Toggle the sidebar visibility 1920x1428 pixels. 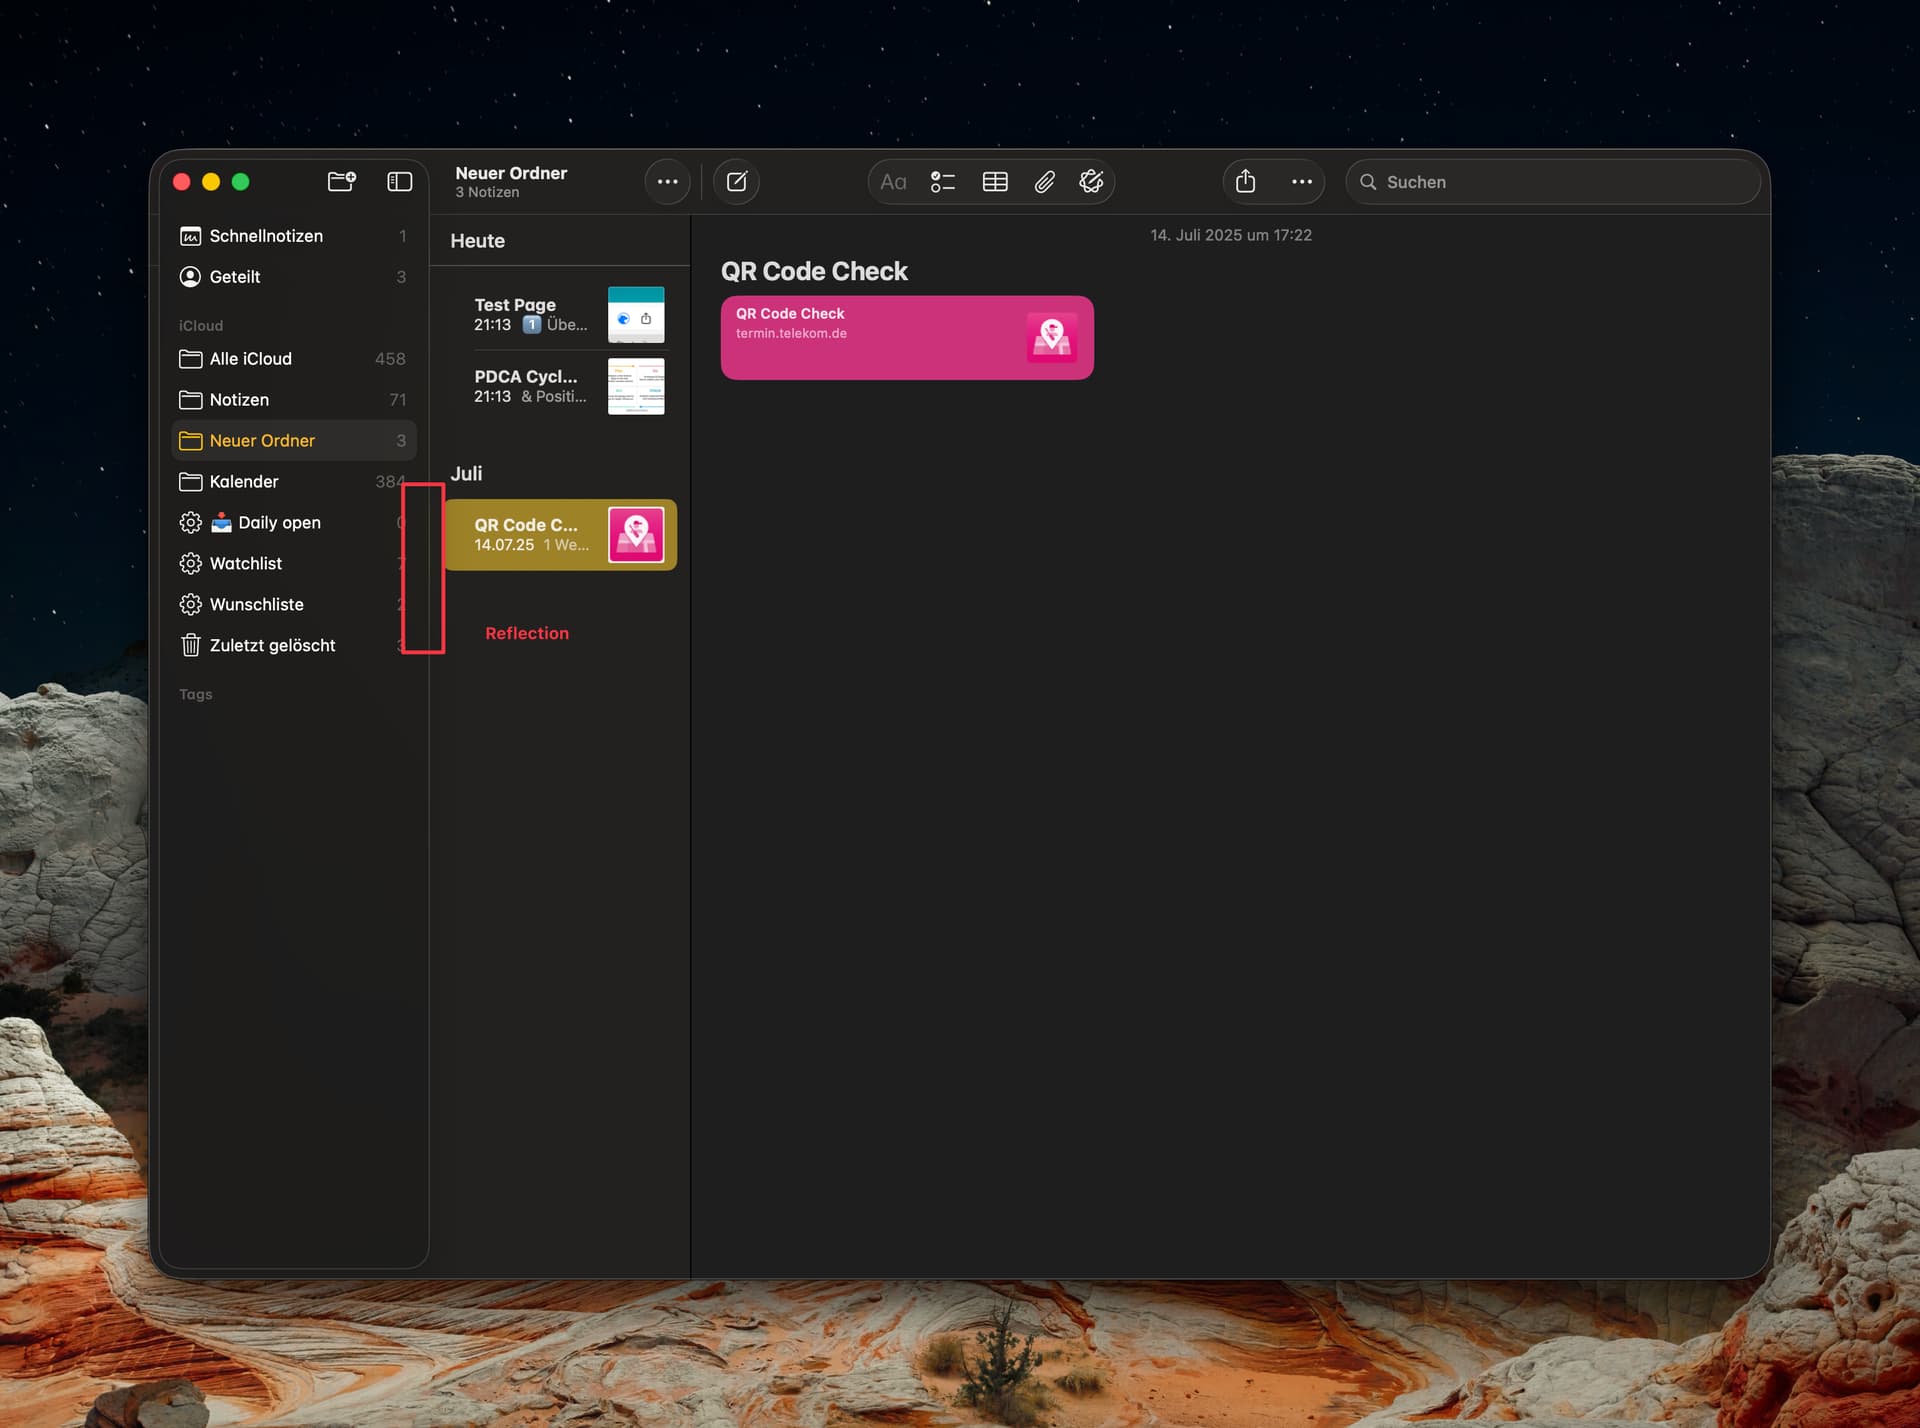point(399,181)
